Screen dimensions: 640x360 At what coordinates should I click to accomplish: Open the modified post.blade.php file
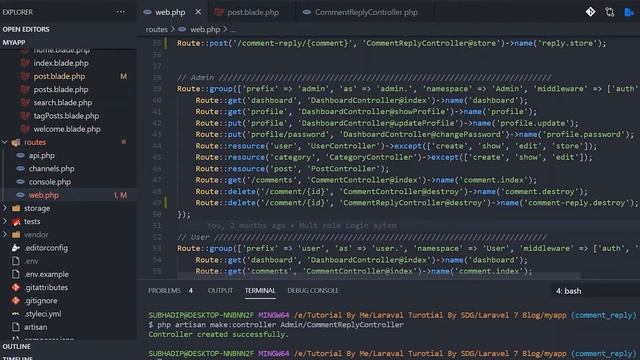59,76
